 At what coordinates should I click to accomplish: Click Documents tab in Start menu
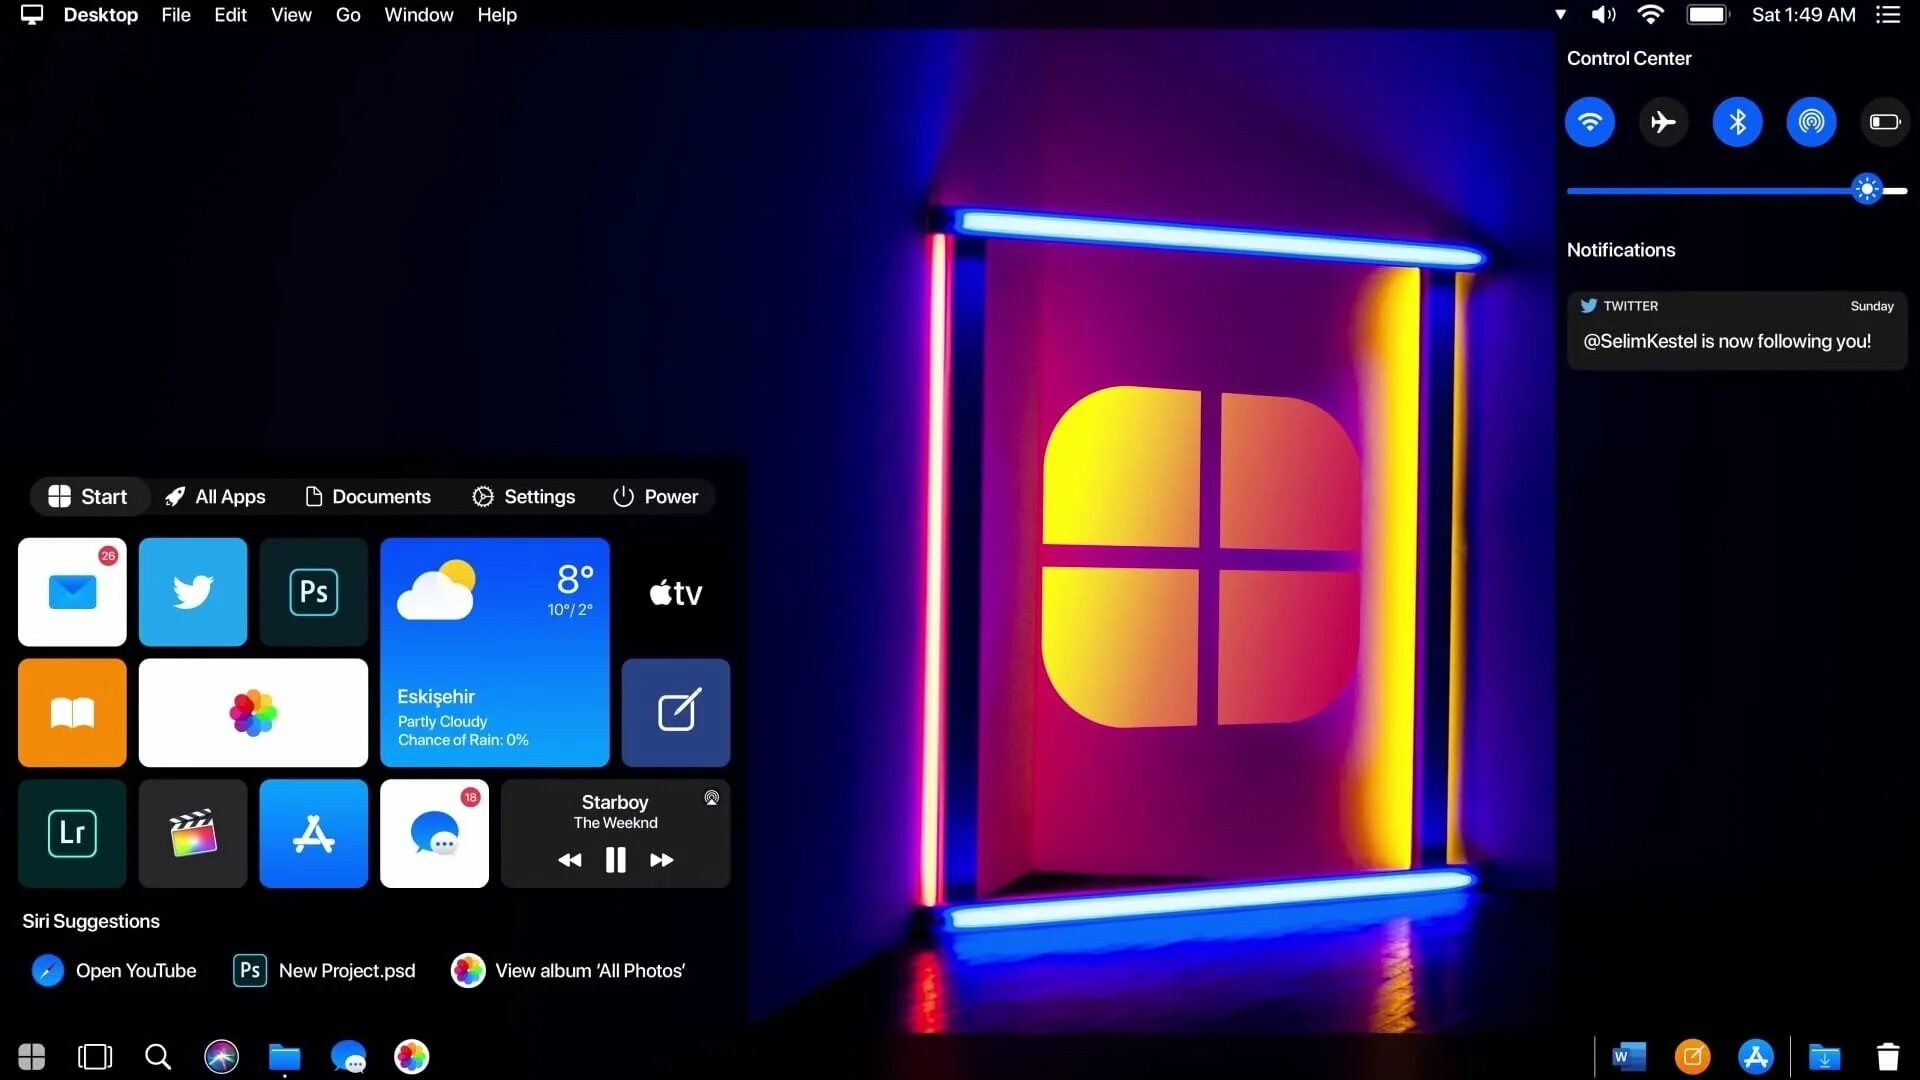click(368, 496)
